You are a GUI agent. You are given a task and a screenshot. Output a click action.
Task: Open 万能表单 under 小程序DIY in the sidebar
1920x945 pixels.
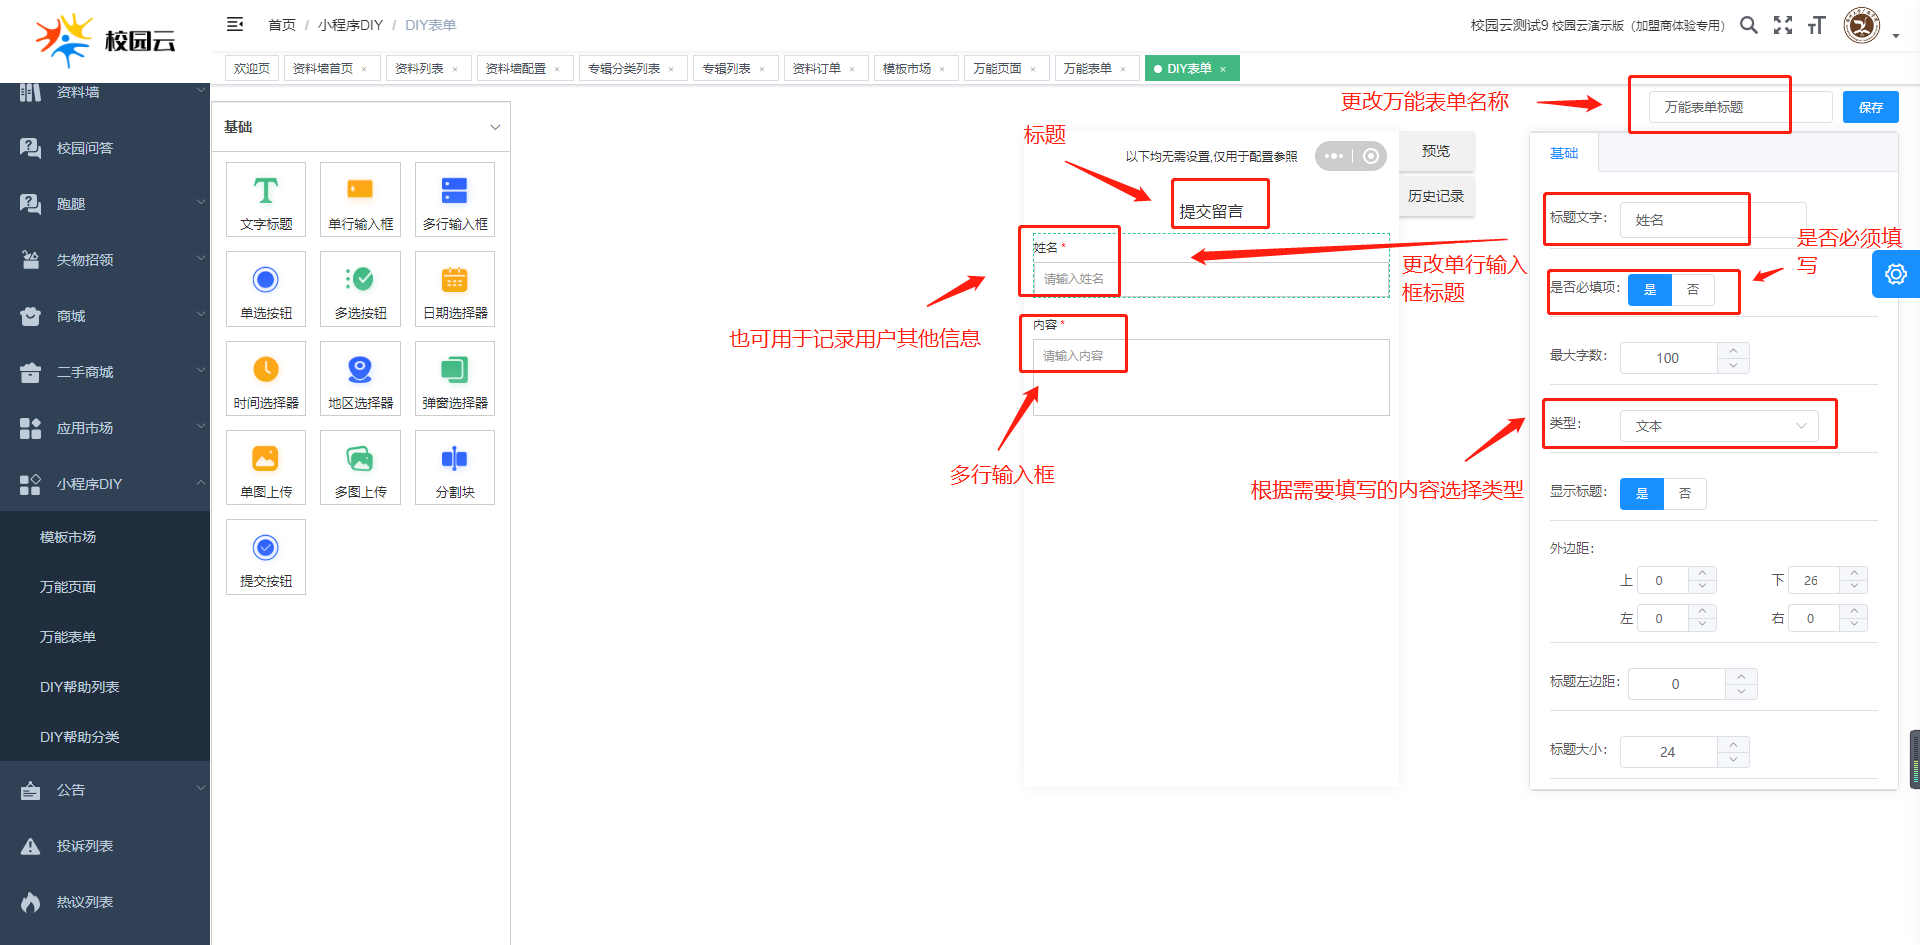pos(105,637)
